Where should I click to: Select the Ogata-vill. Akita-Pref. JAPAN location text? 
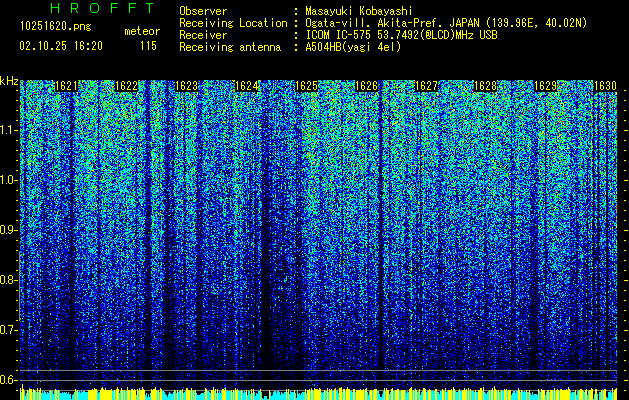tap(446, 23)
